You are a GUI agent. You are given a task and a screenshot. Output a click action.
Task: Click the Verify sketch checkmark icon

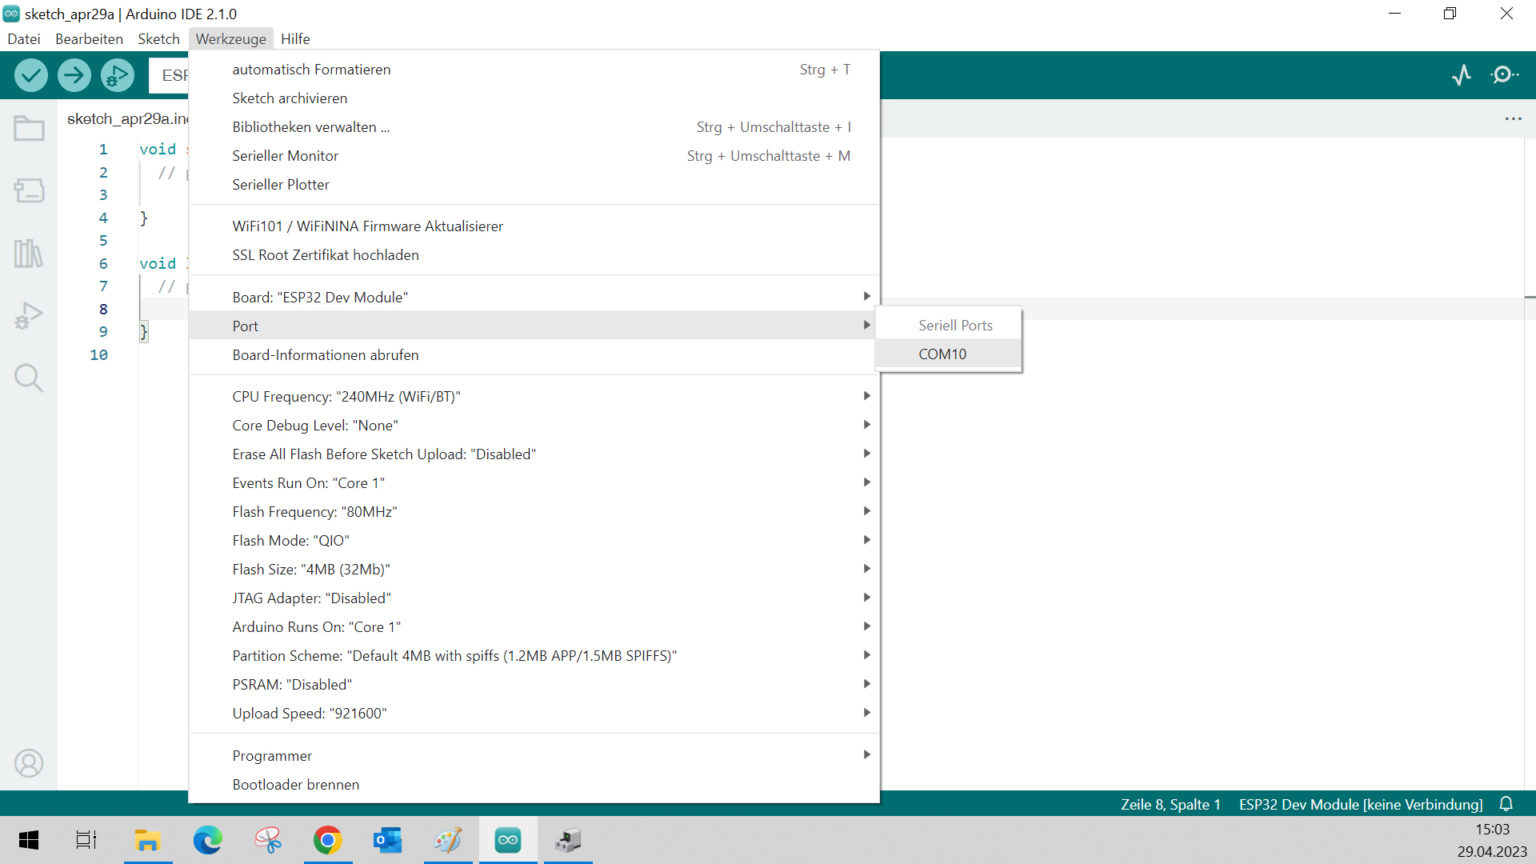31,75
